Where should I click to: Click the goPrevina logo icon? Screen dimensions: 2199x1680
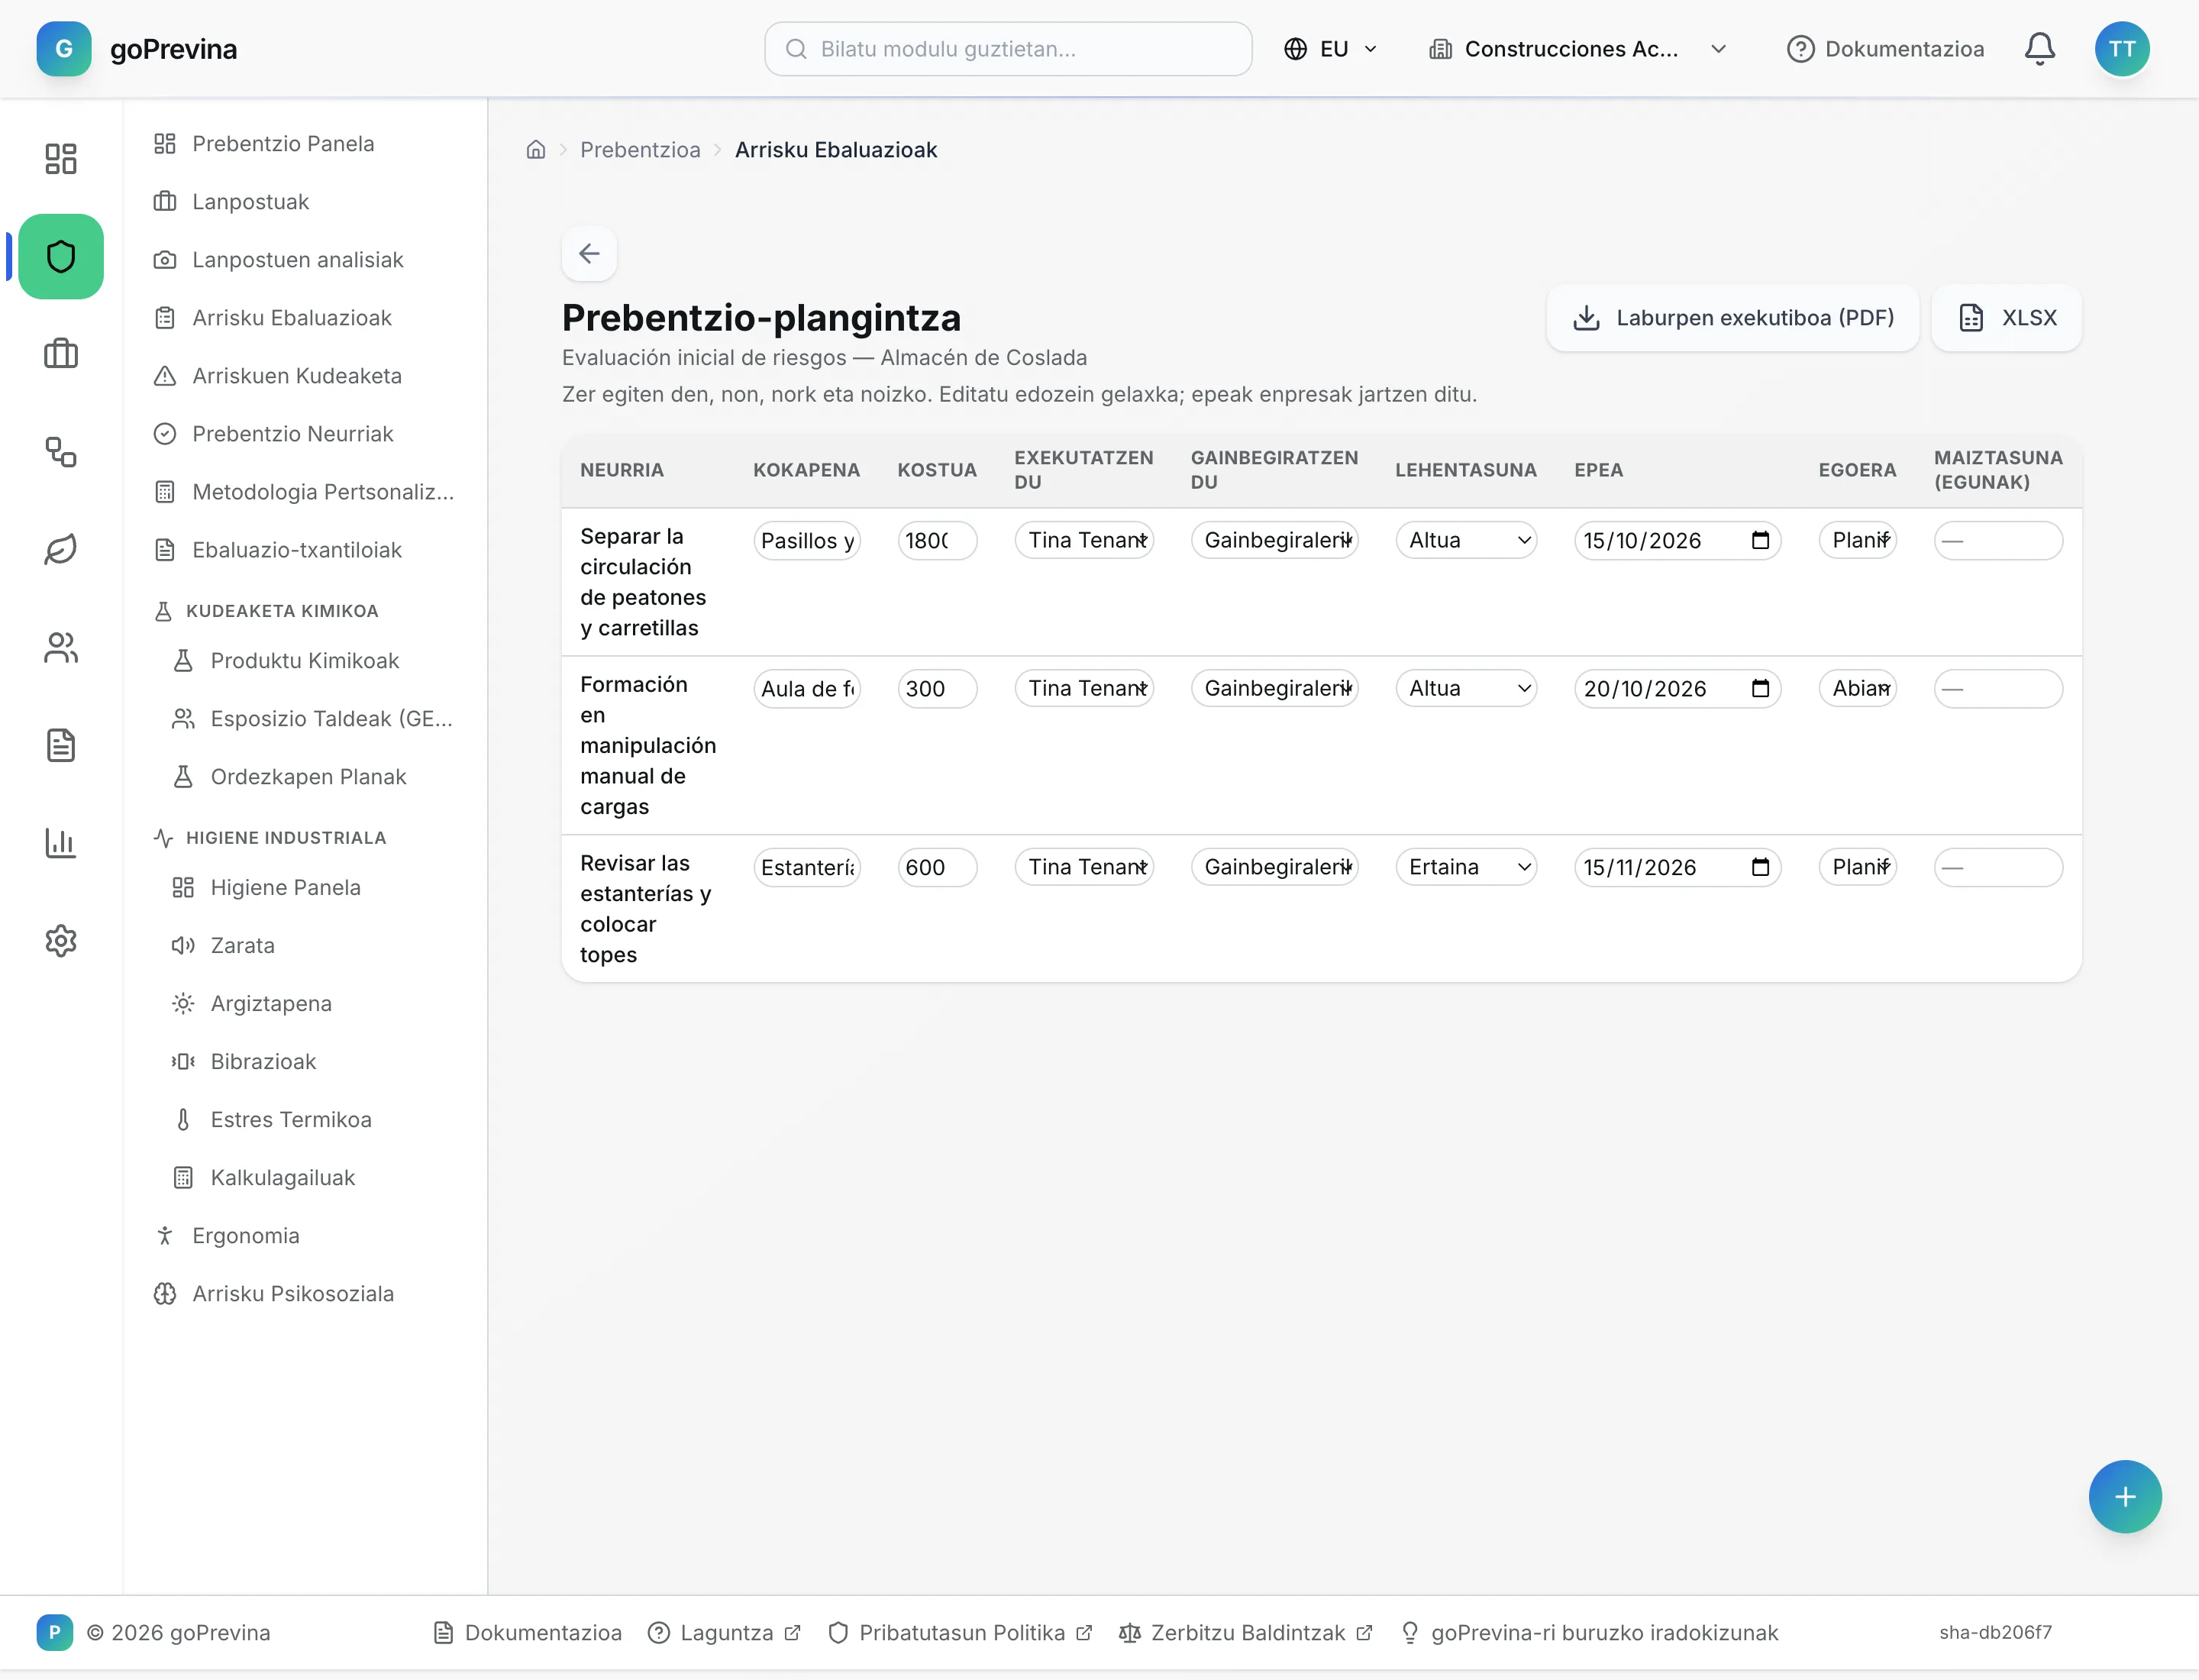point(63,49)
